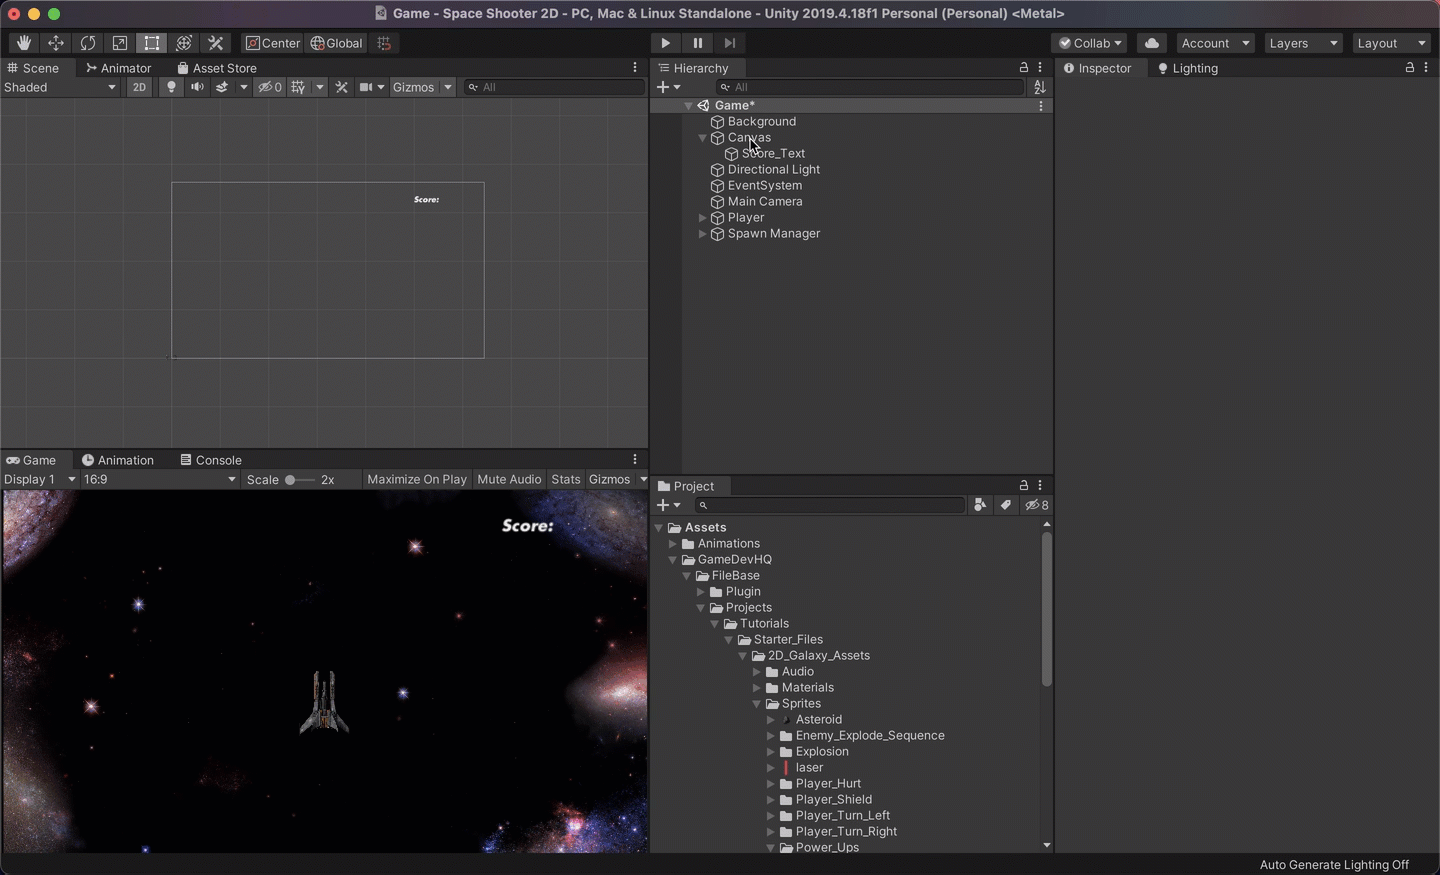Open Display 1 dropdown in Game view
The height and width of the screenshot is (875, 1440).
point(39,479)
